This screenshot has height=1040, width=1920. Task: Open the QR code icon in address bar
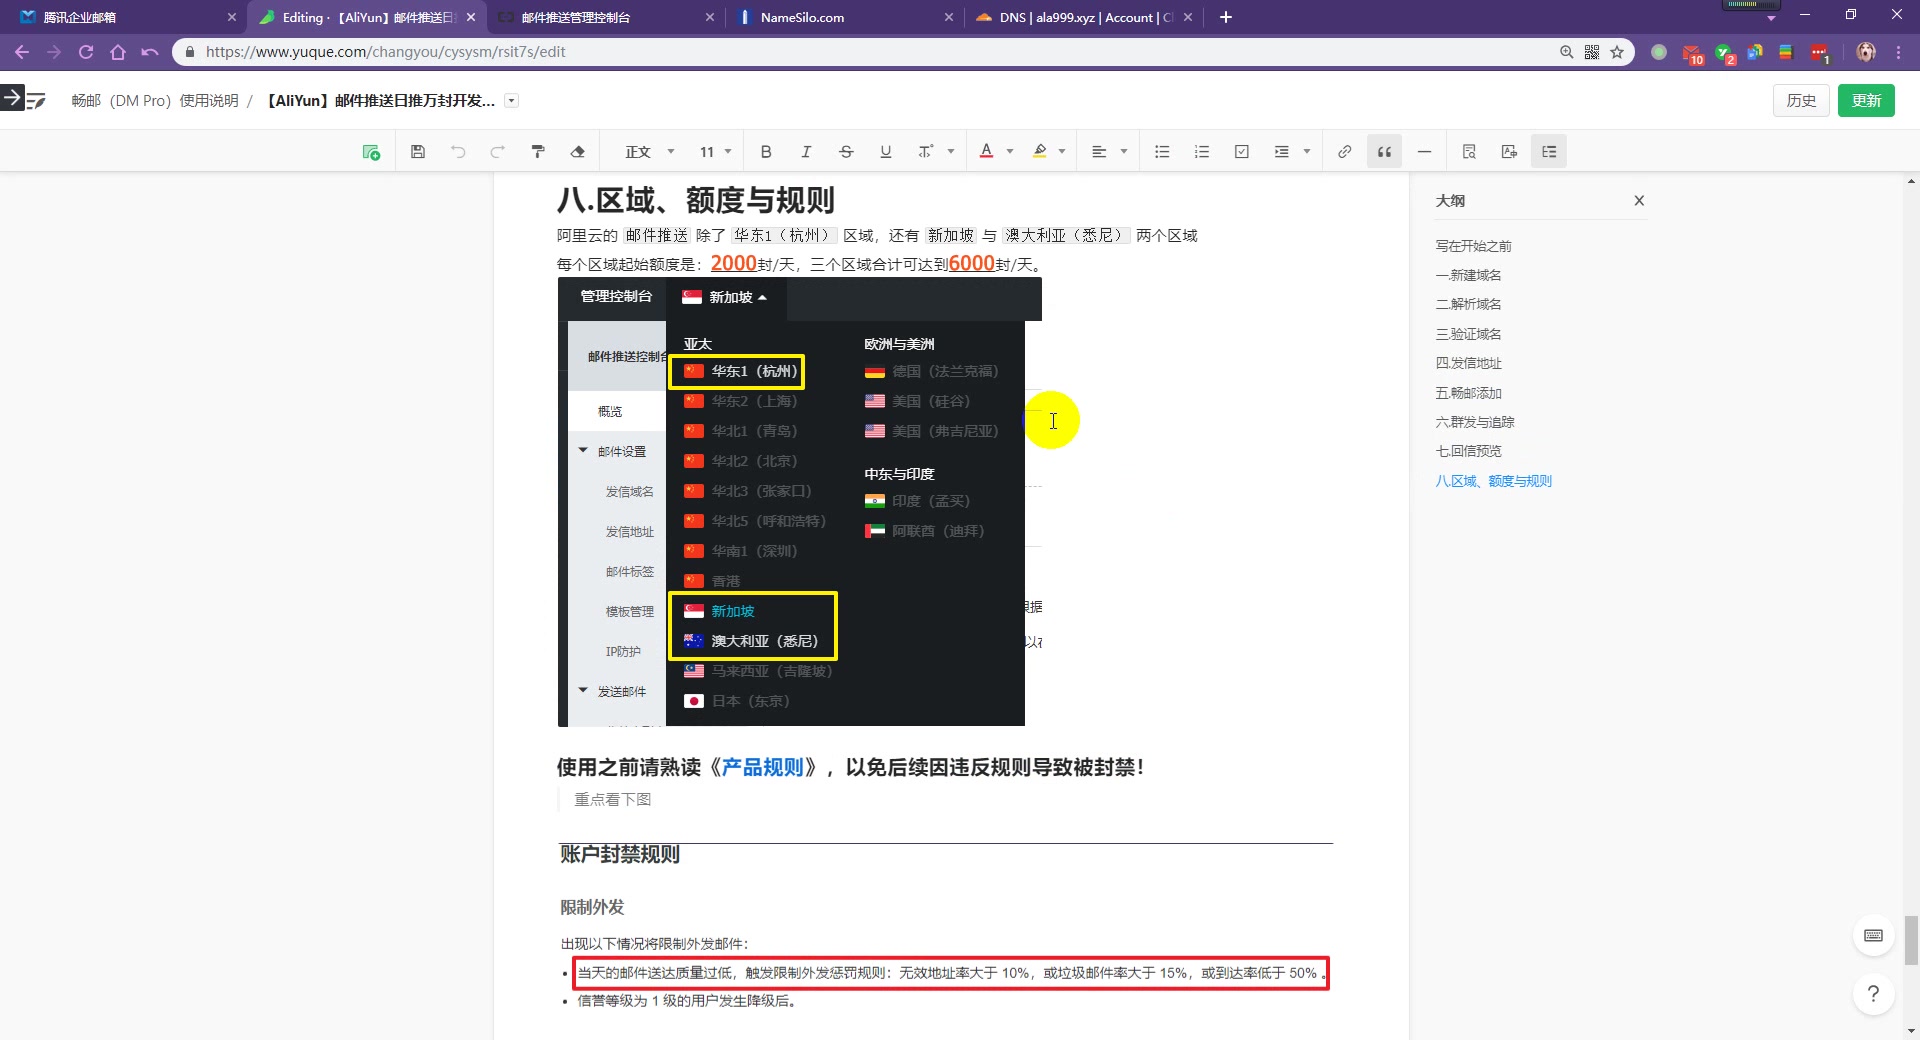pos(1592,52)
